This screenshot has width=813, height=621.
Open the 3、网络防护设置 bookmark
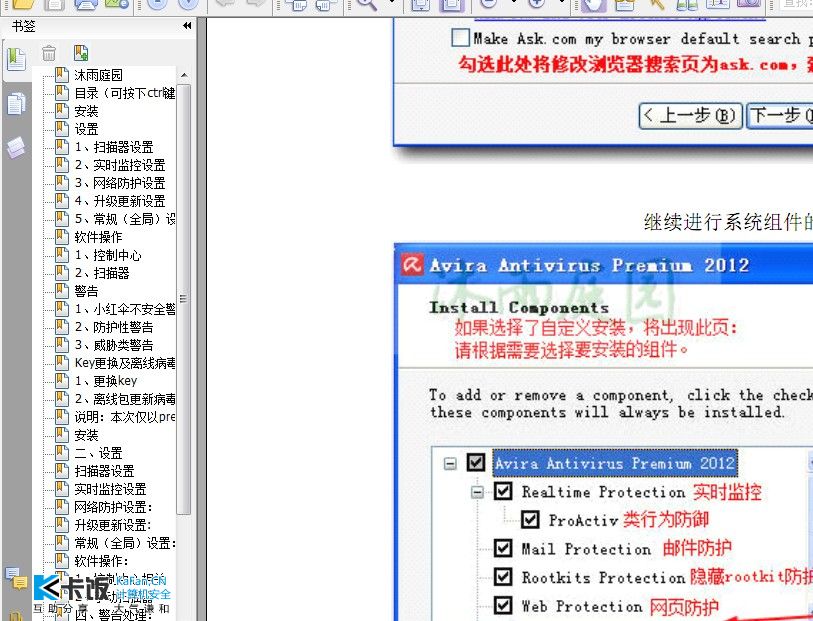120,183
